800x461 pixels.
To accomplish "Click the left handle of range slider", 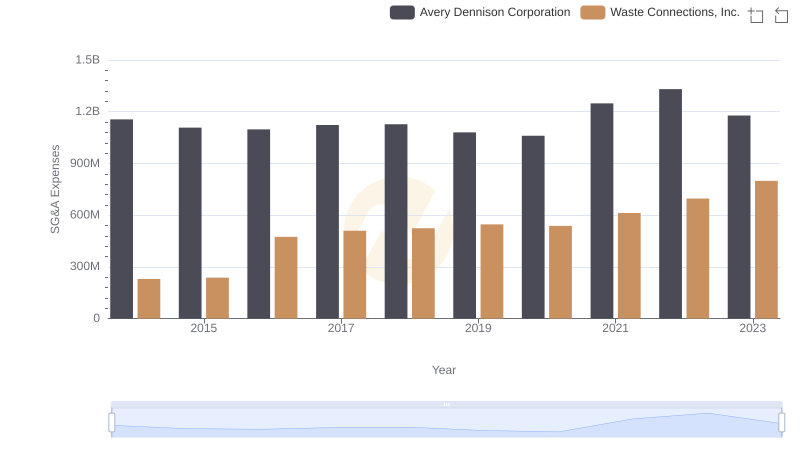I will [112, 422].
